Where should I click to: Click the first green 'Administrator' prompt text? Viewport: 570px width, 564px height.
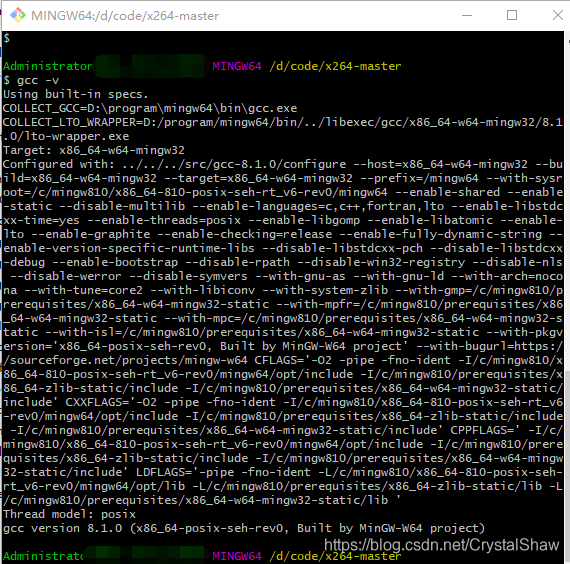click(48, 66)
